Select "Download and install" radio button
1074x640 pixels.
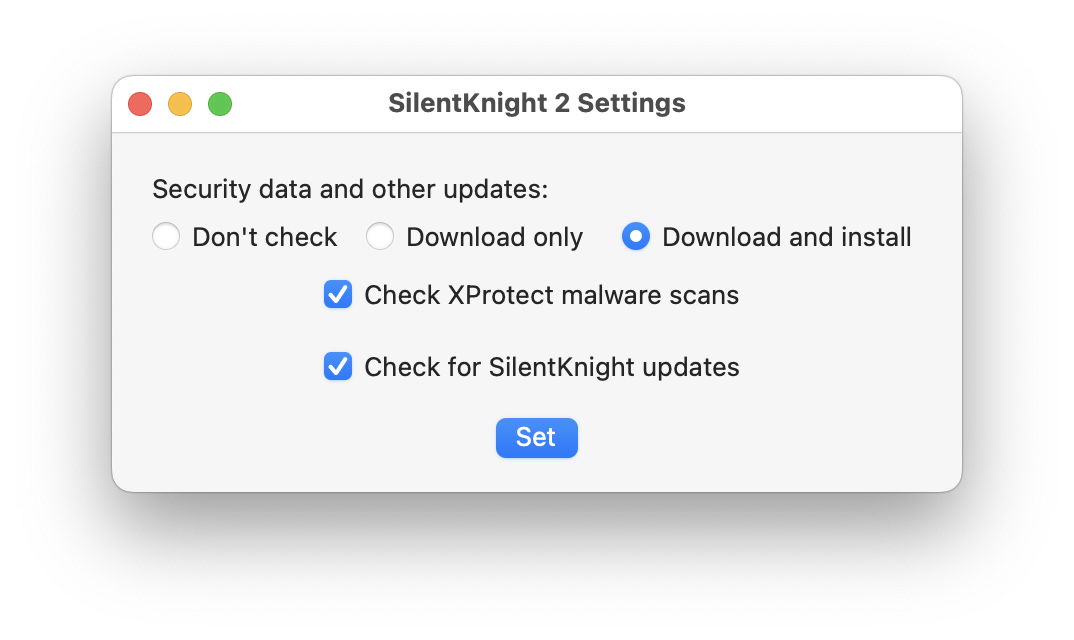636,237
